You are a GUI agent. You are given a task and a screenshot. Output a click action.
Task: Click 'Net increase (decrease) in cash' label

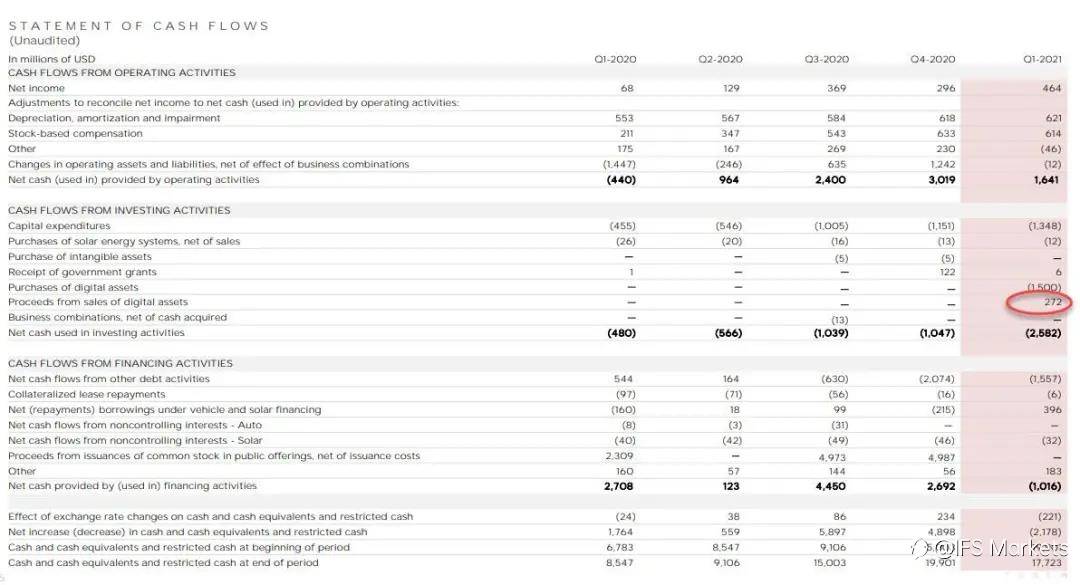pos(188,532)
